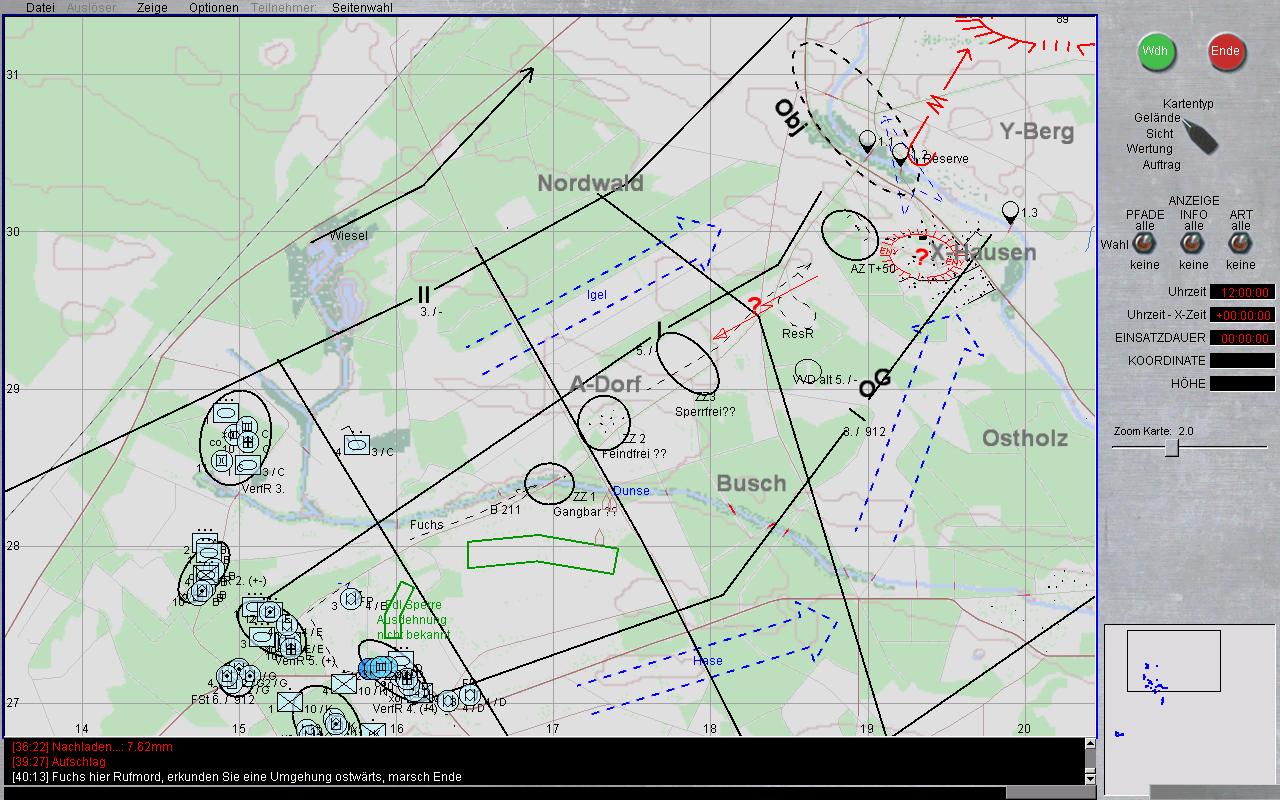Flip the INFO display toggle switch
This screenshot has height=800, width=1280.
pyautogui.click(x=1193, y=244)
